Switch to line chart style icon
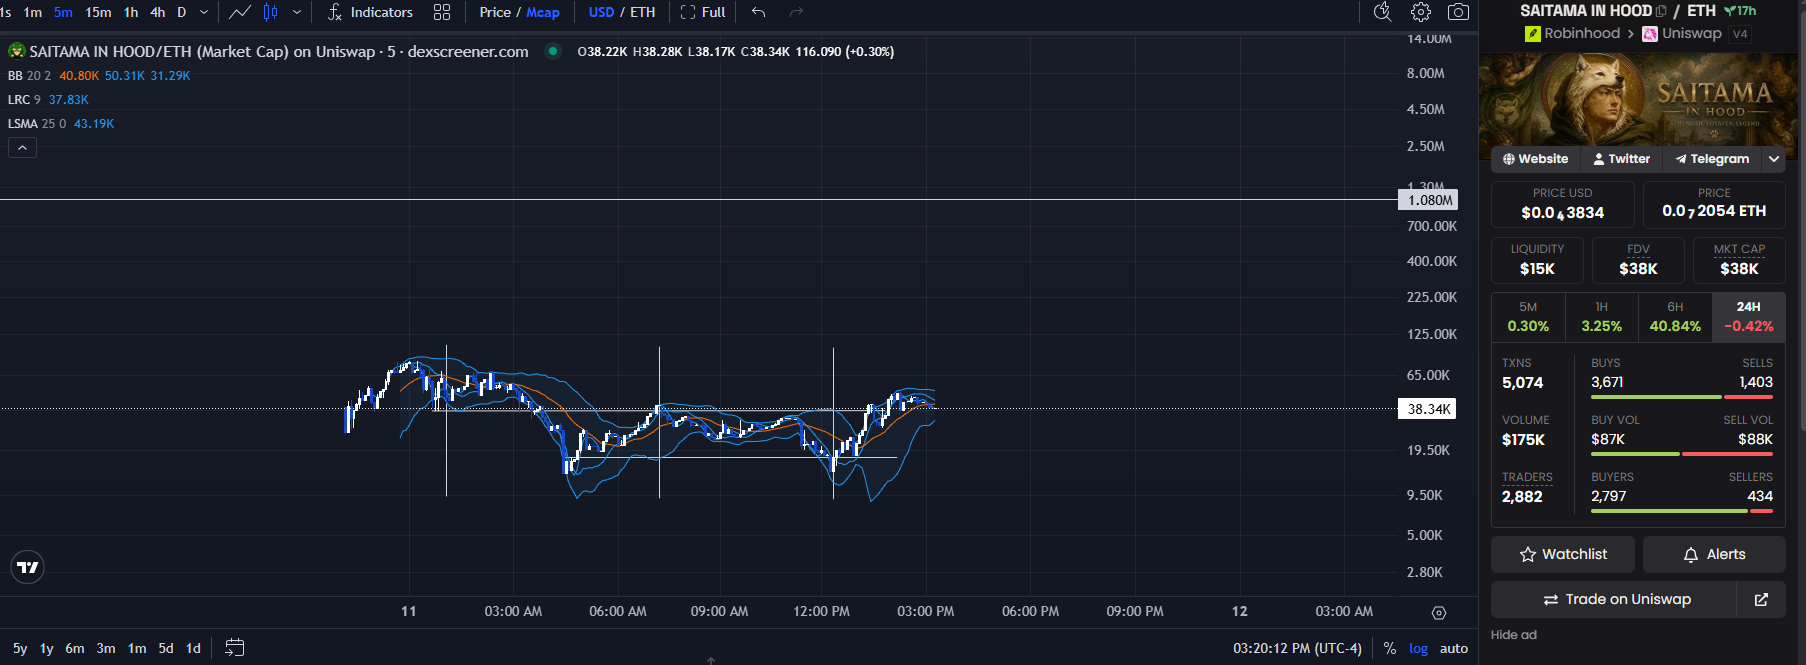 [x=240, y=12]
